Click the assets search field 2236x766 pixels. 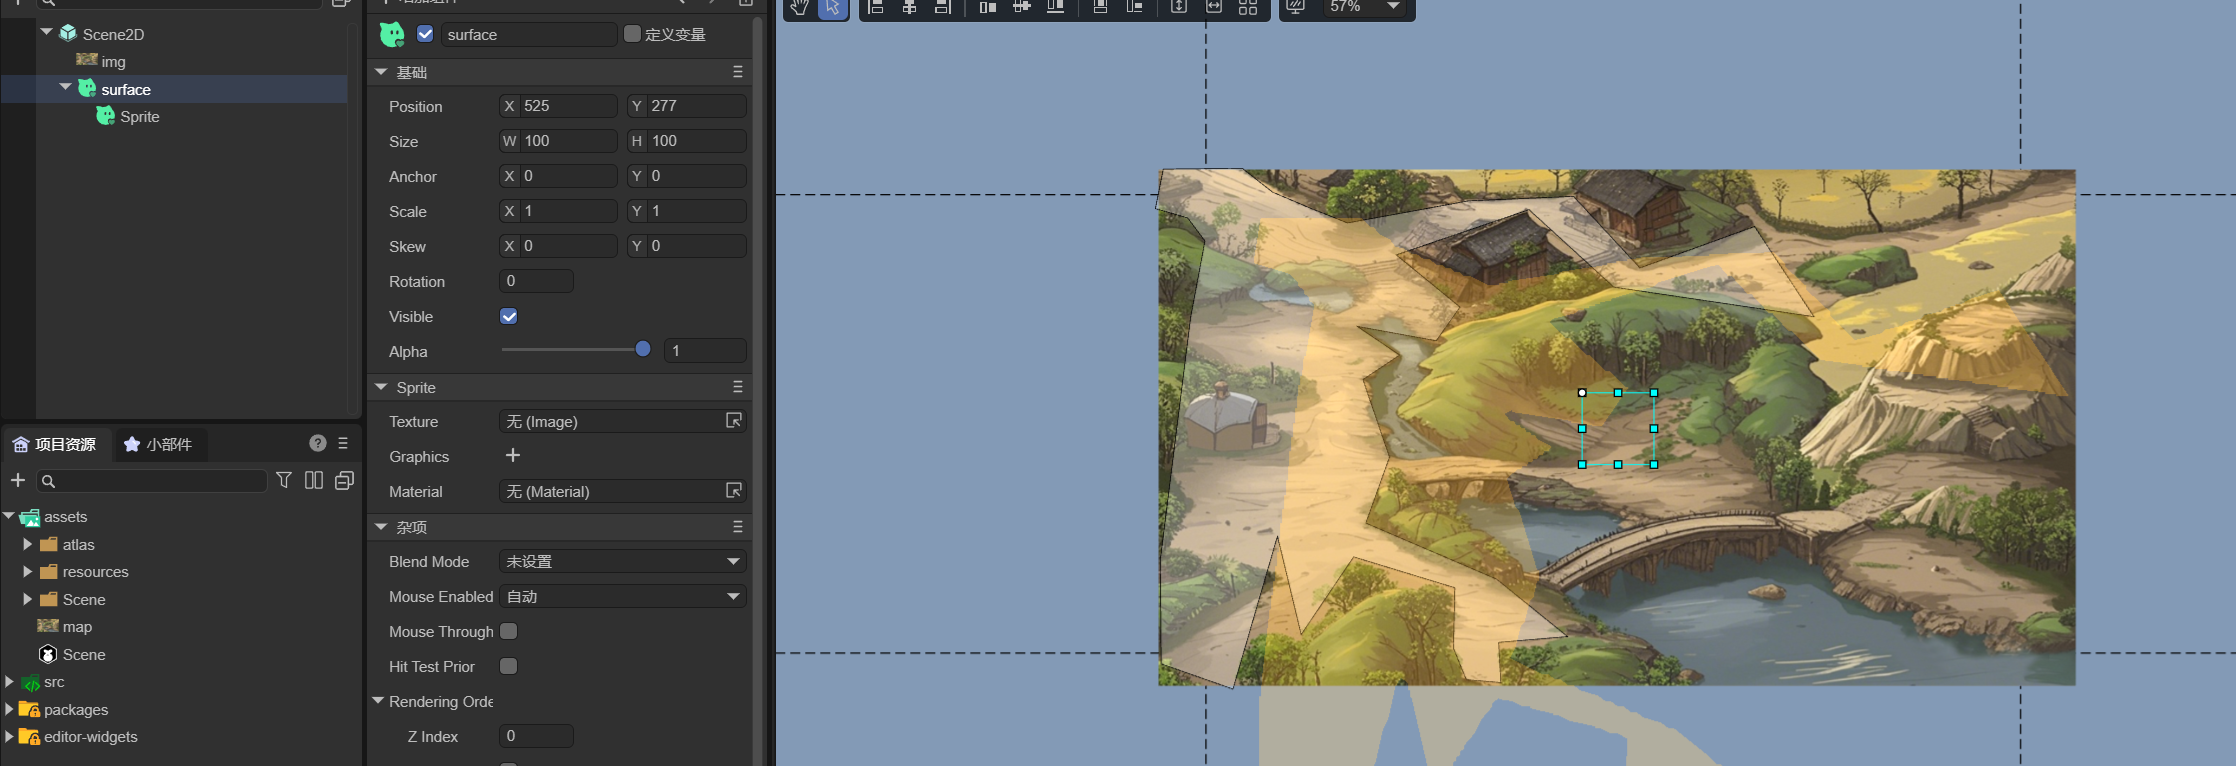click(152, 481)
